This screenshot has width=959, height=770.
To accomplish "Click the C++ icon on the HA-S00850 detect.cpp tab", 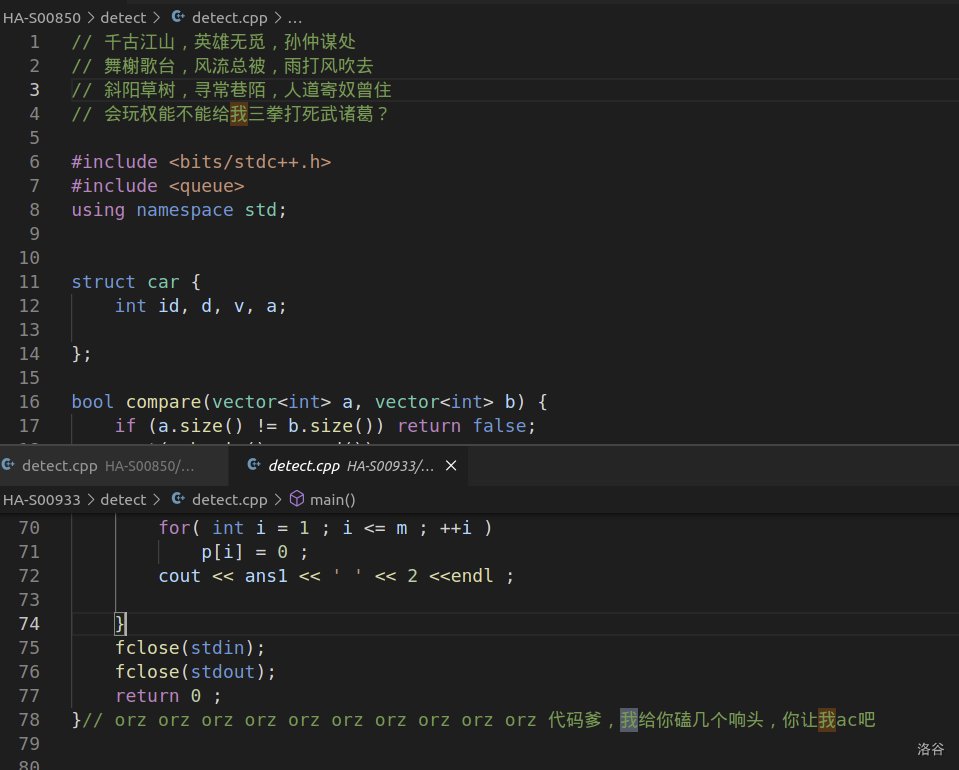I will click(9, 465).
